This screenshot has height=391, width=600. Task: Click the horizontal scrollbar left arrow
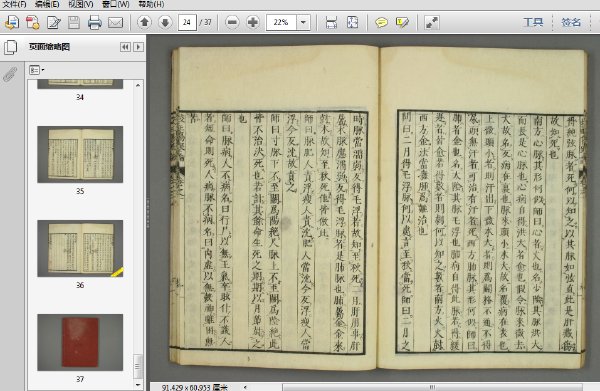point(245,387)
